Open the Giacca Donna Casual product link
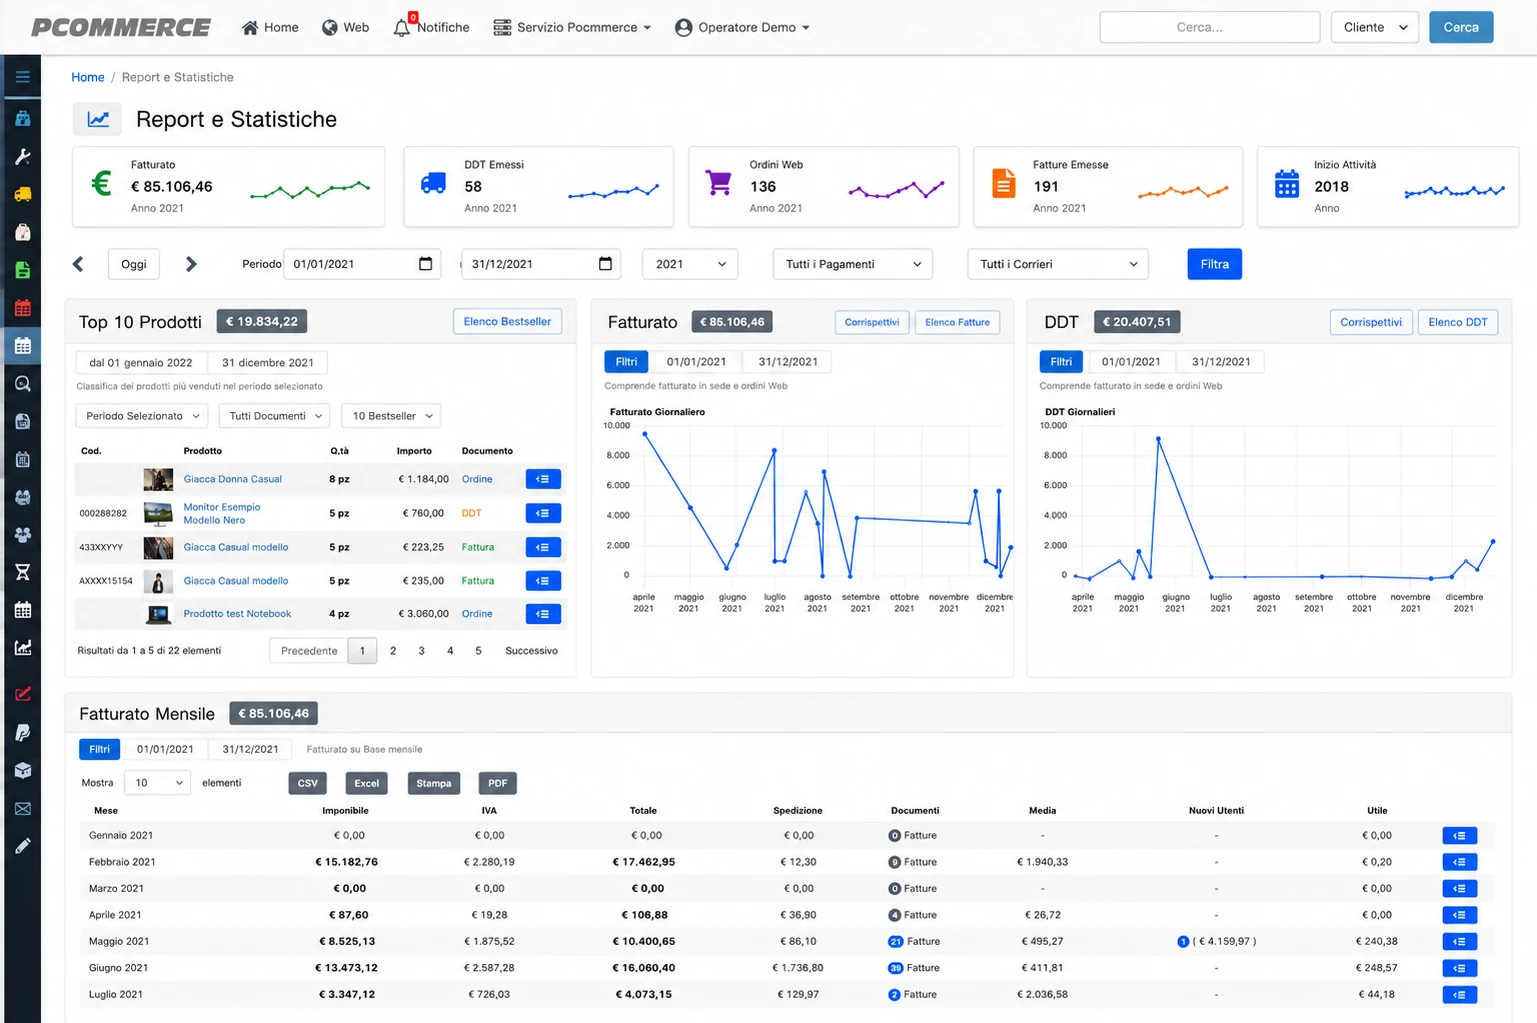Screen dimensions: 1537x1023 233,479
